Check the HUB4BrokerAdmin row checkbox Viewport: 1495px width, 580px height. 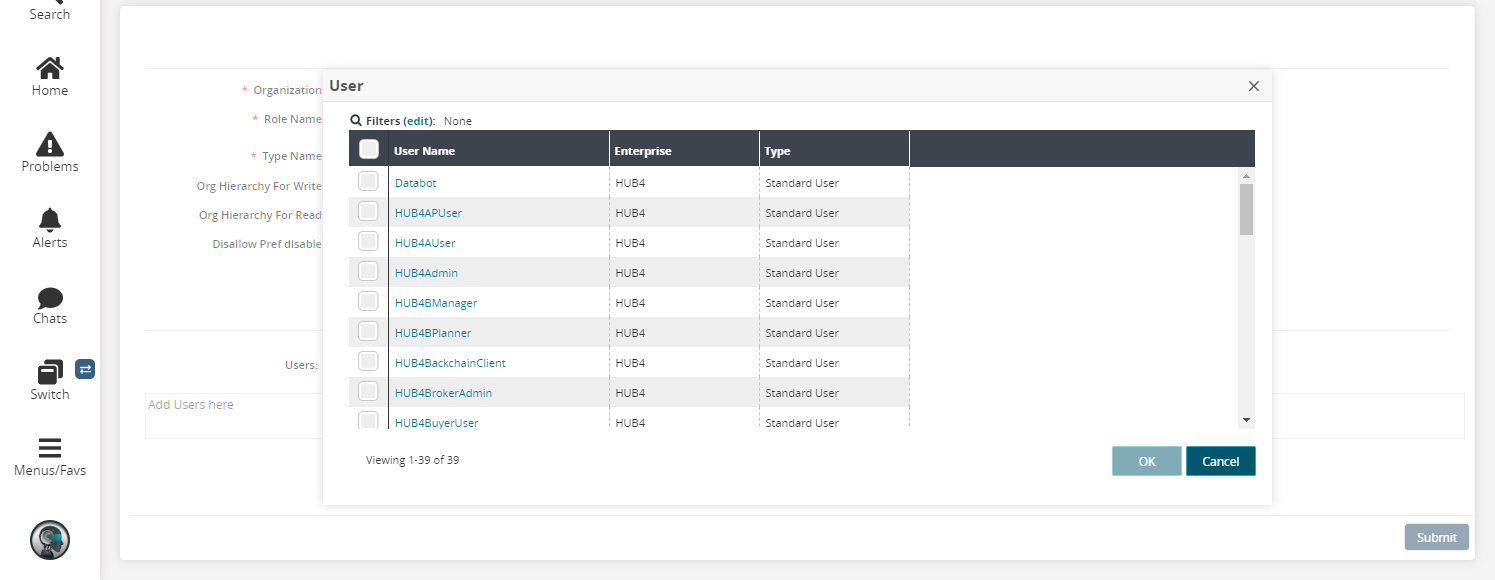[x=368, y=391]
